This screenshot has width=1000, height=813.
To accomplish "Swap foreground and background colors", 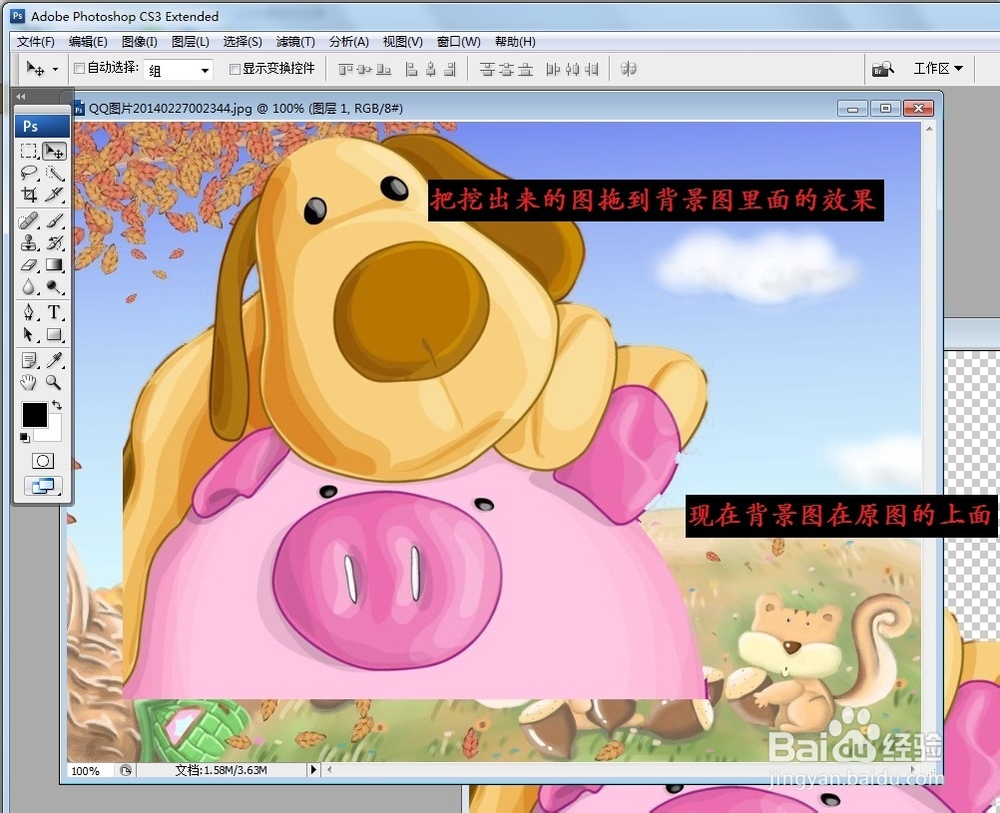I will [56, 405].
